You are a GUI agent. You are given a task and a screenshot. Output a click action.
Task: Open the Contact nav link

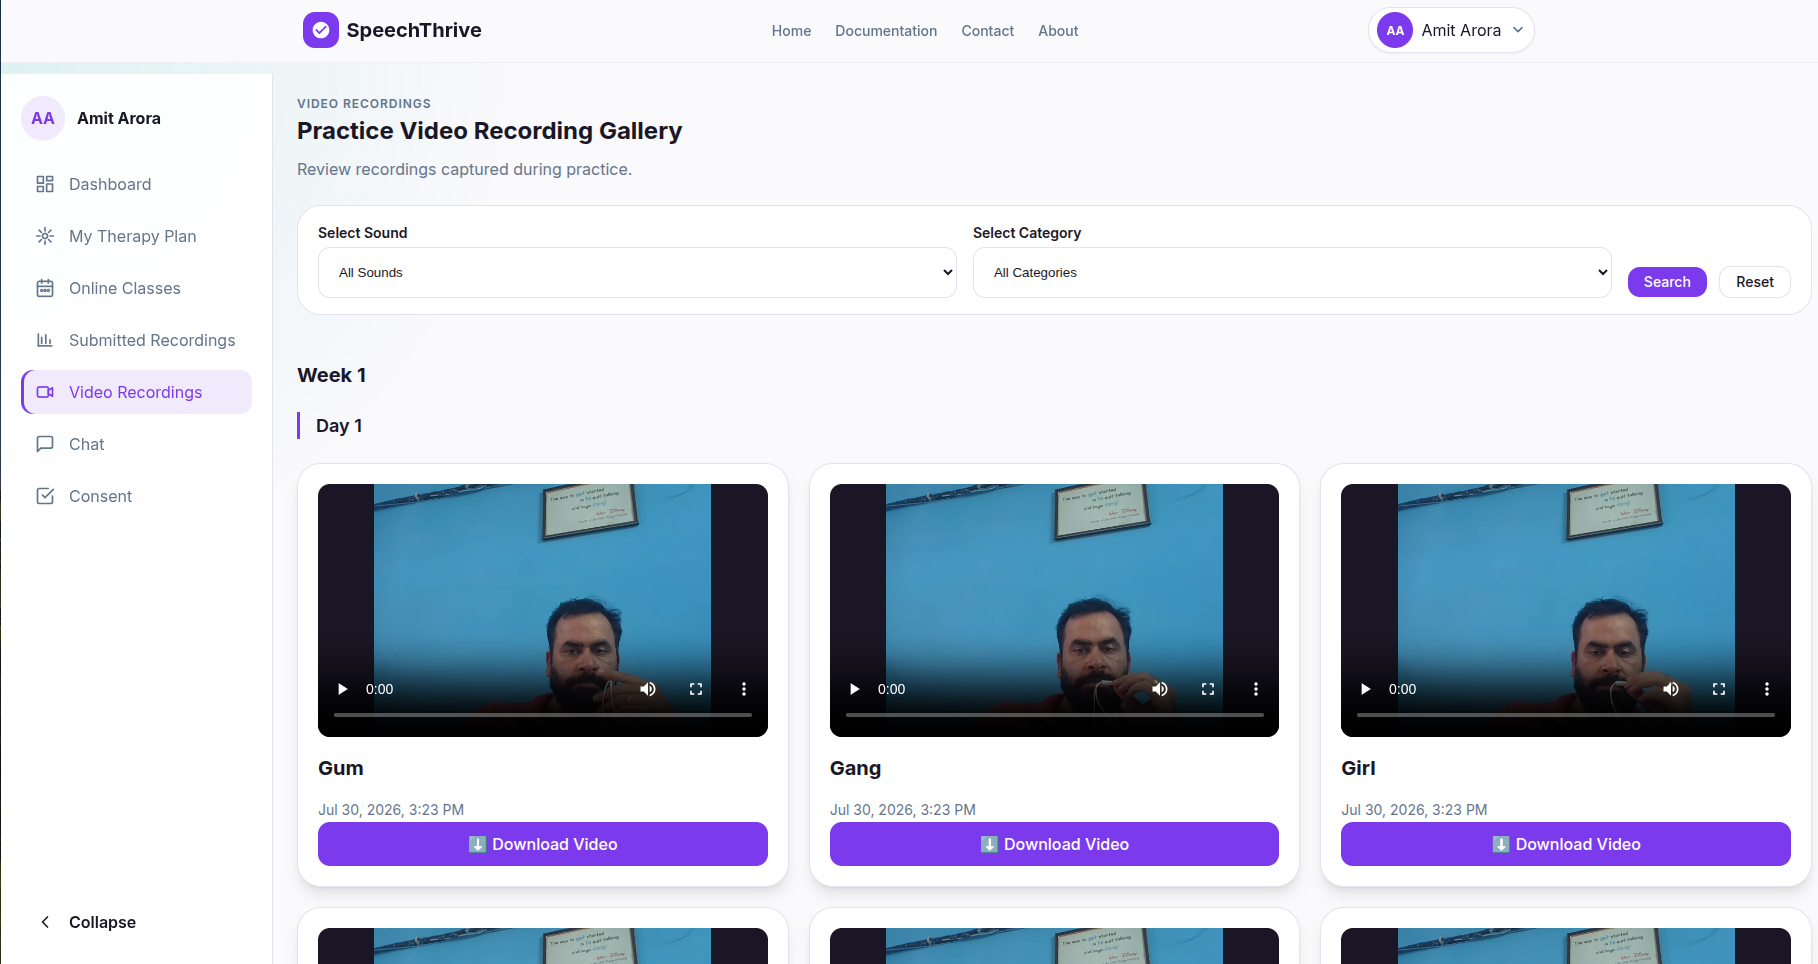[x=988, y=31]
